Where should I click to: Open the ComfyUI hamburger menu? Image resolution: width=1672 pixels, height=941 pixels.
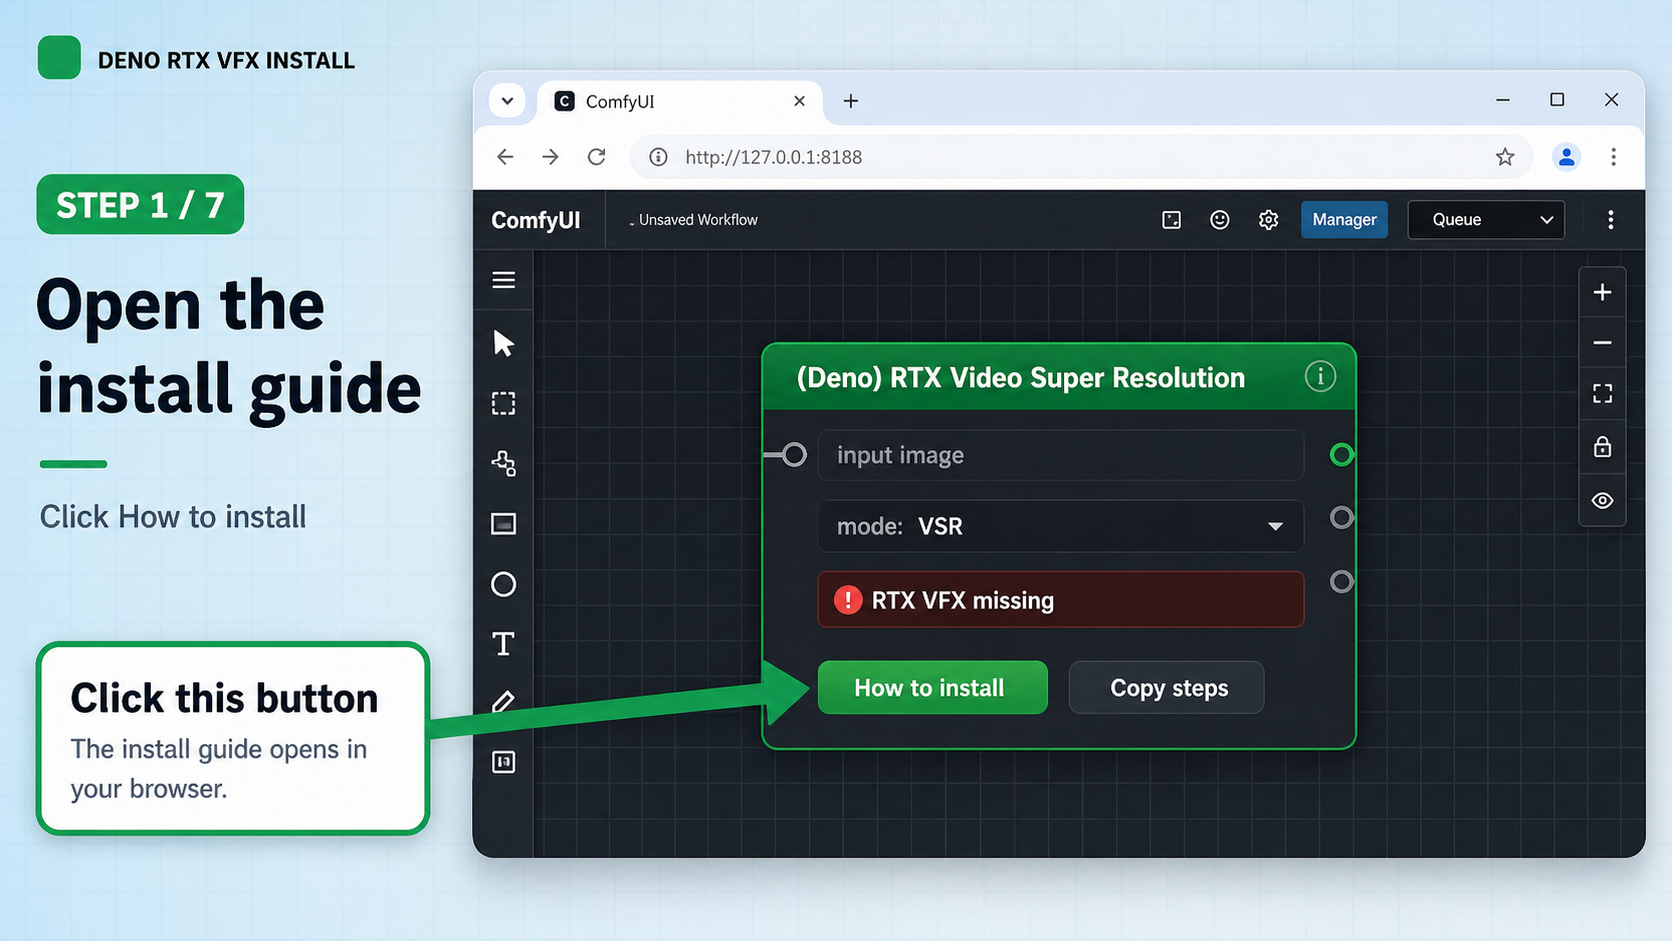(504, 280)
